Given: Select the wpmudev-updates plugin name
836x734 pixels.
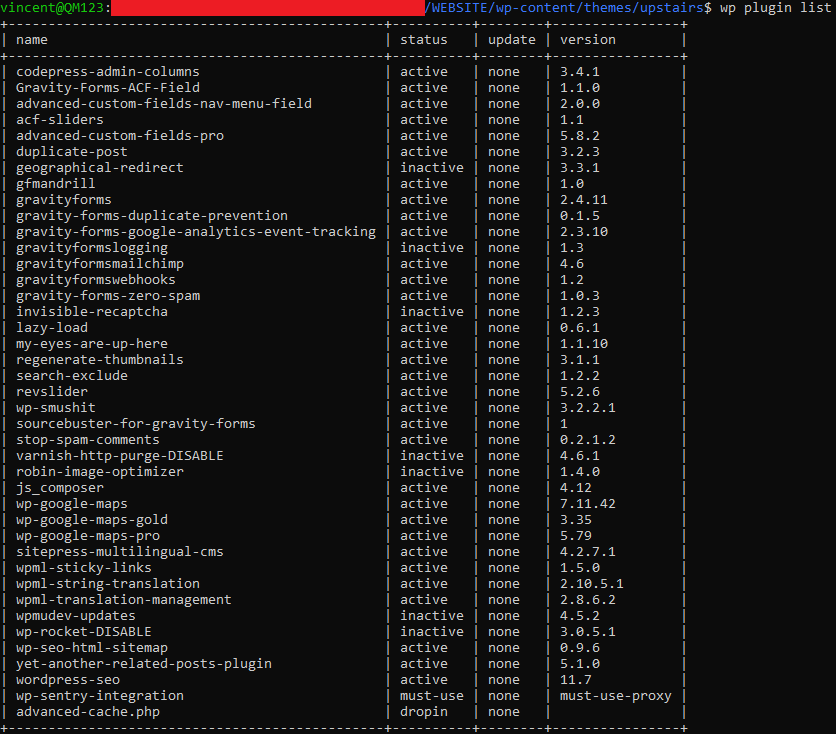Looking at the screenshot, I should coord(76,616).
